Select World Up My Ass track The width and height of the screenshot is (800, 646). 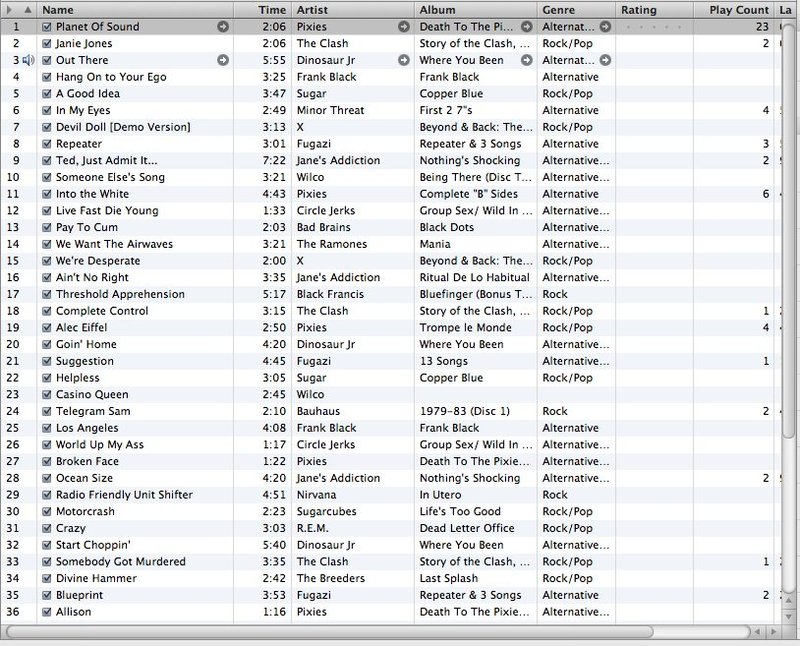click(x=99, y=445)
